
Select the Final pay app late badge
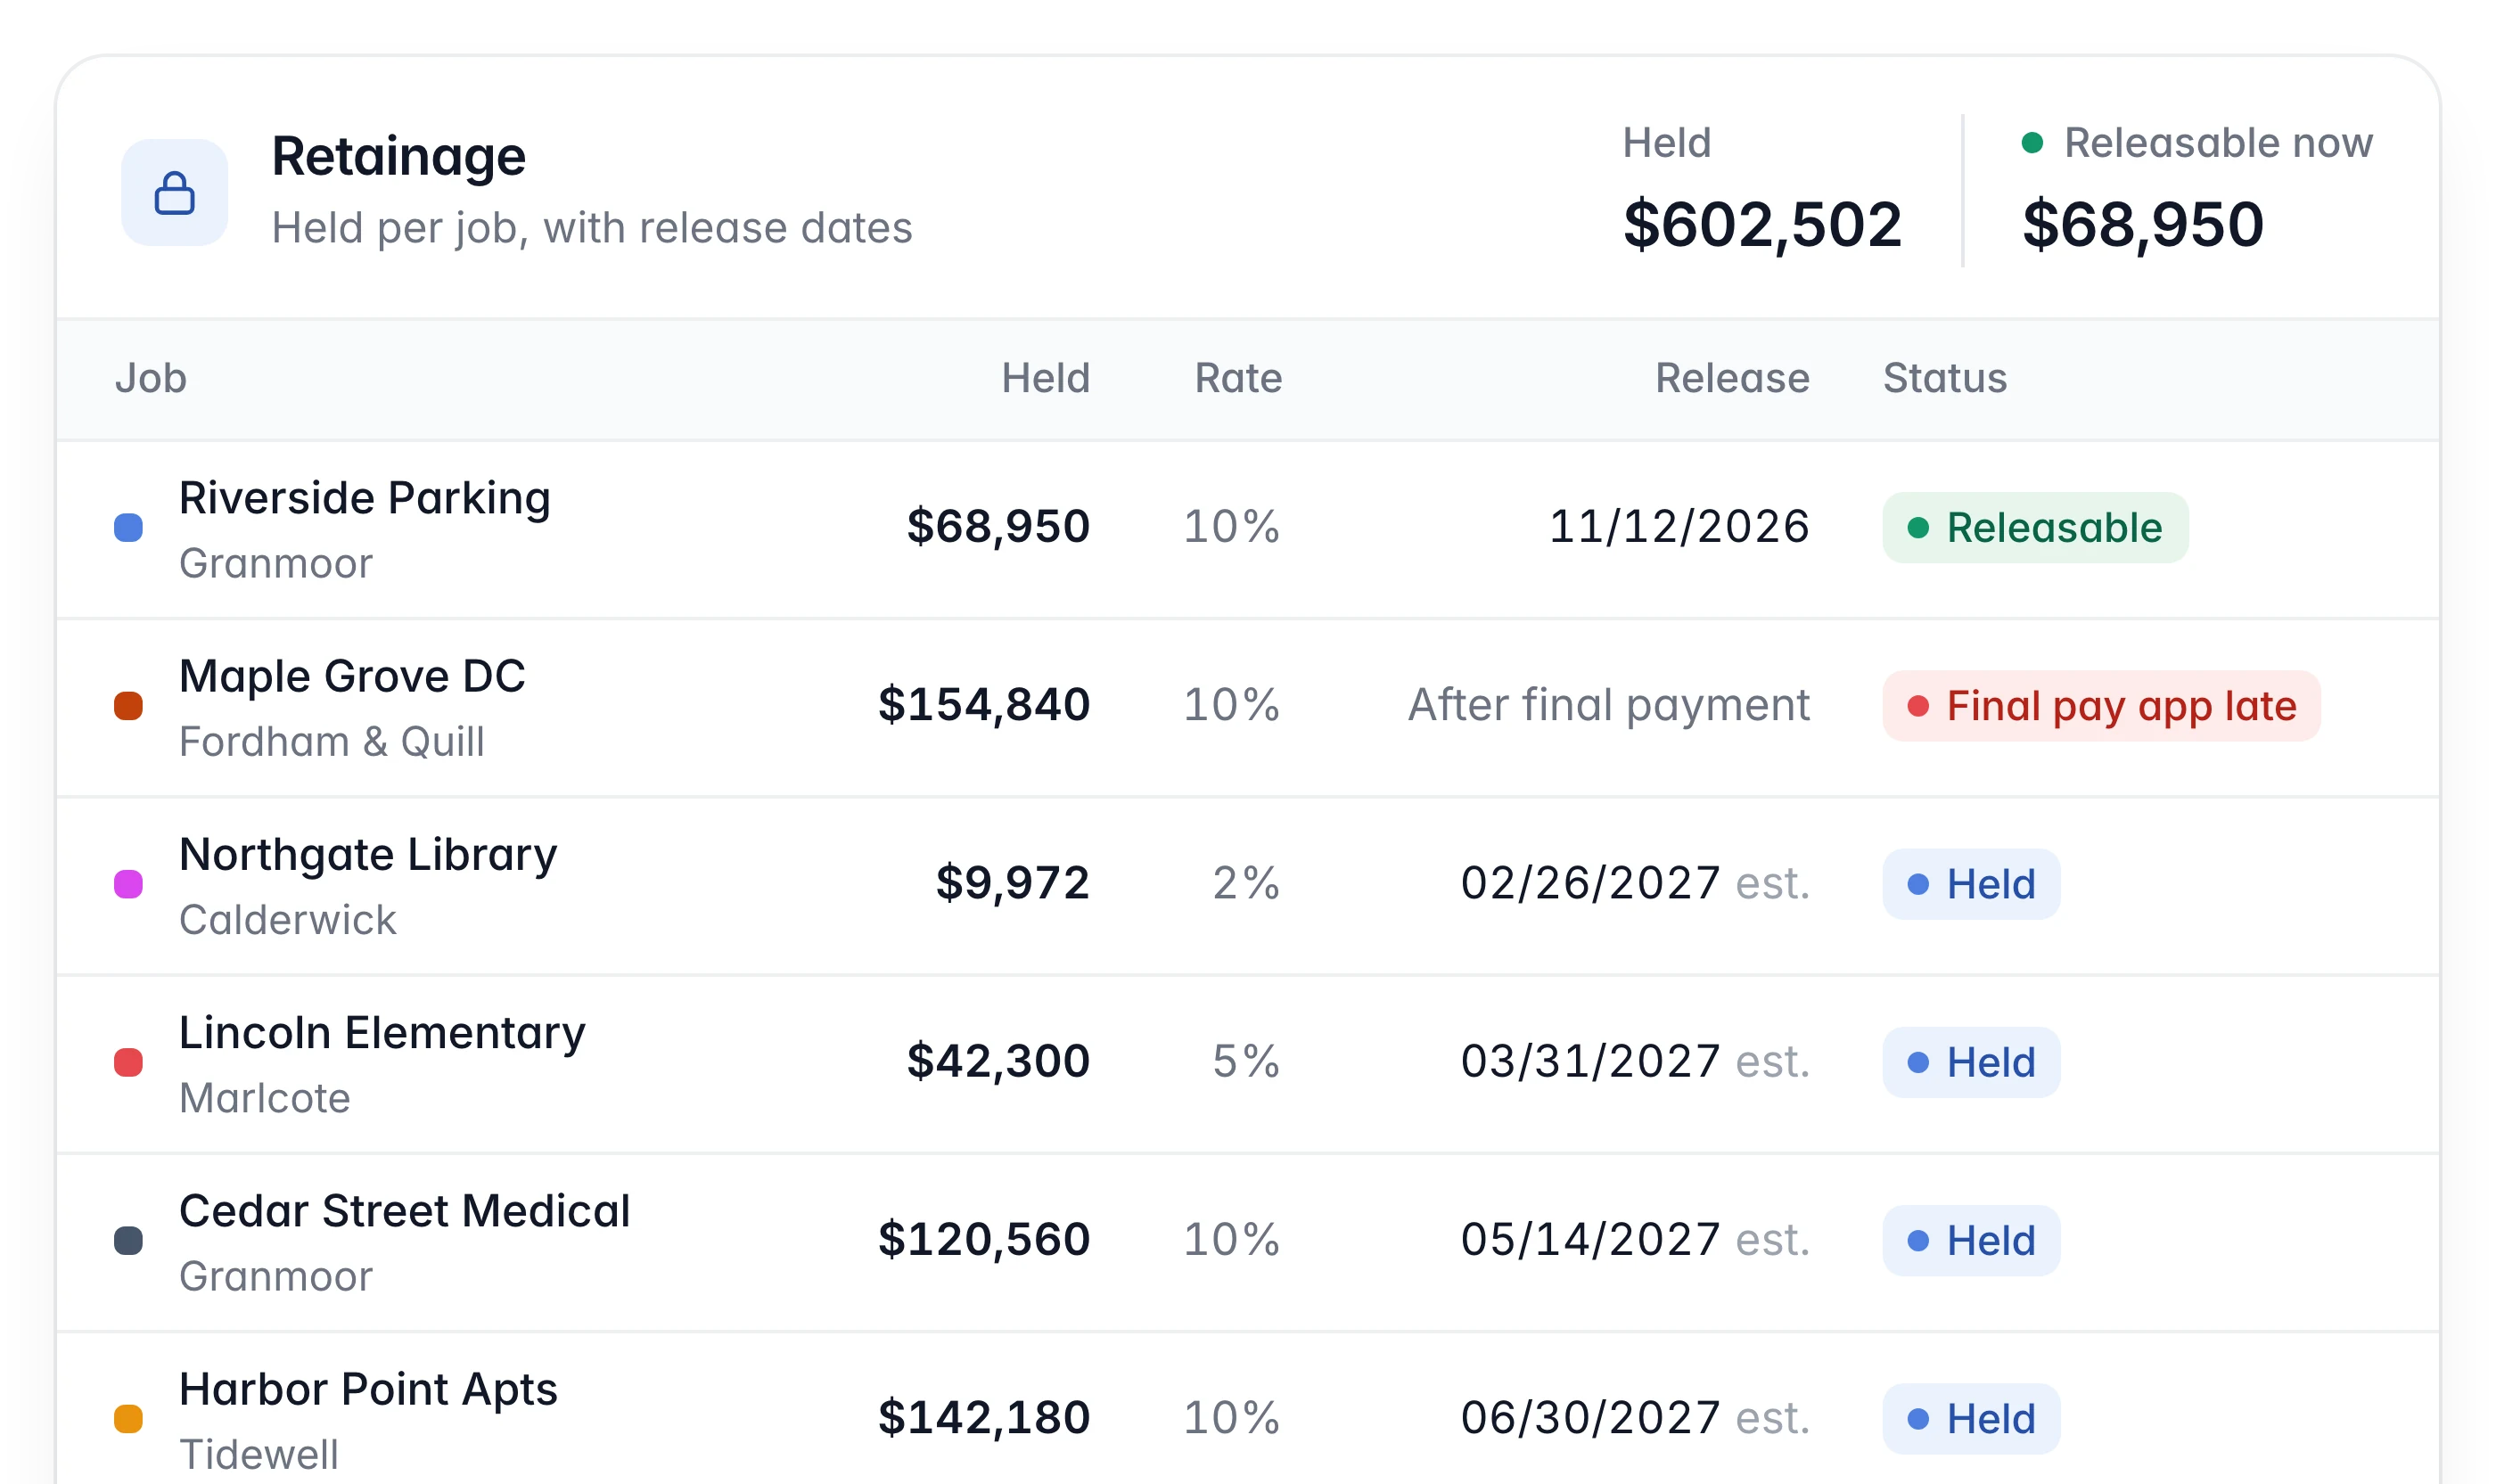2101,706
